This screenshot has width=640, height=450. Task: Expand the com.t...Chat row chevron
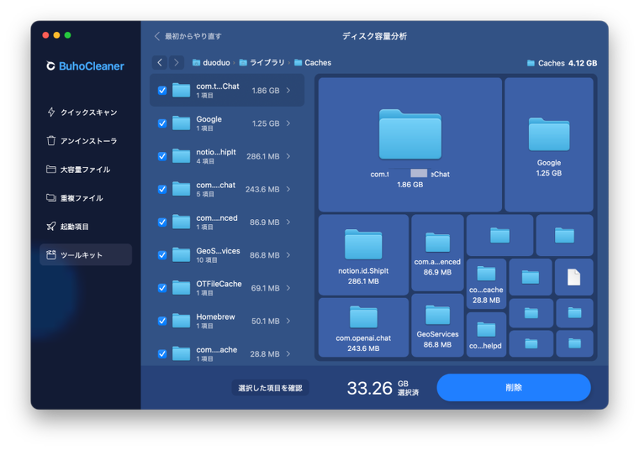click(289, 90)
